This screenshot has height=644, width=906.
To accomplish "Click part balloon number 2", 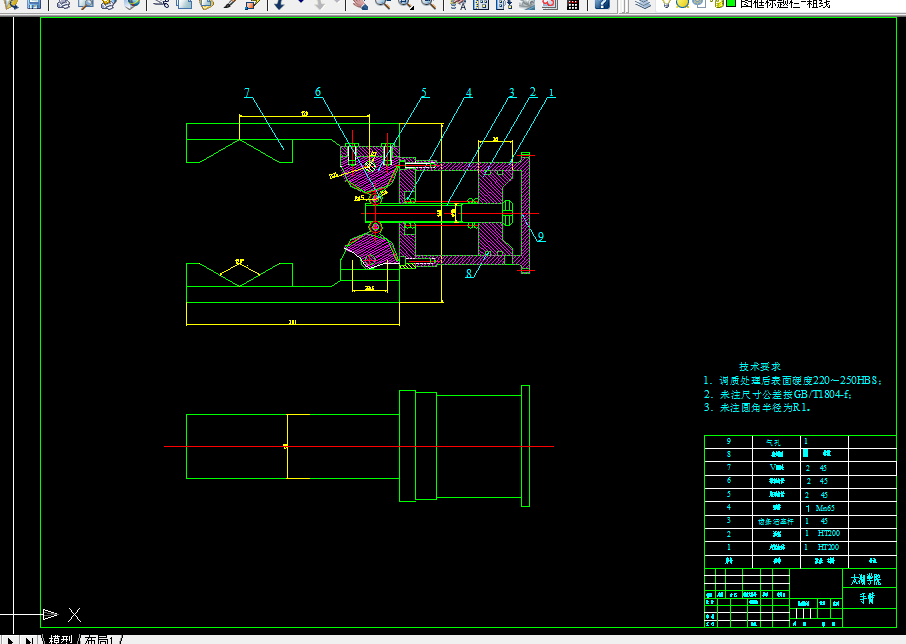I will tap(533, 92).
